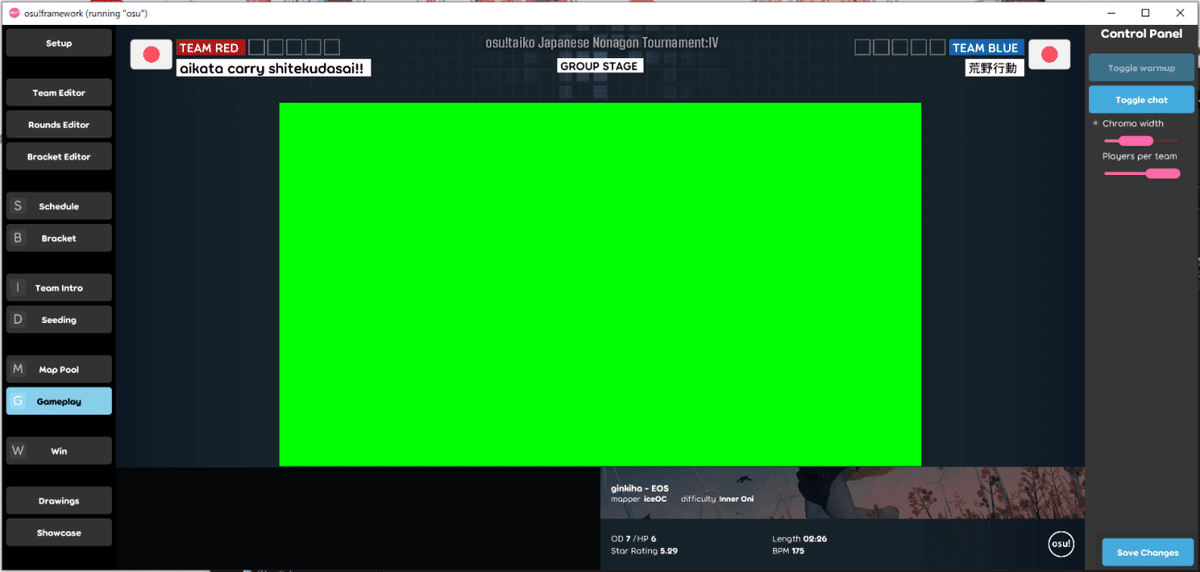This screenshot has height=572, width=1200.
Task: Open the Rounds Editor screen
Action: [x=59, y=125]
